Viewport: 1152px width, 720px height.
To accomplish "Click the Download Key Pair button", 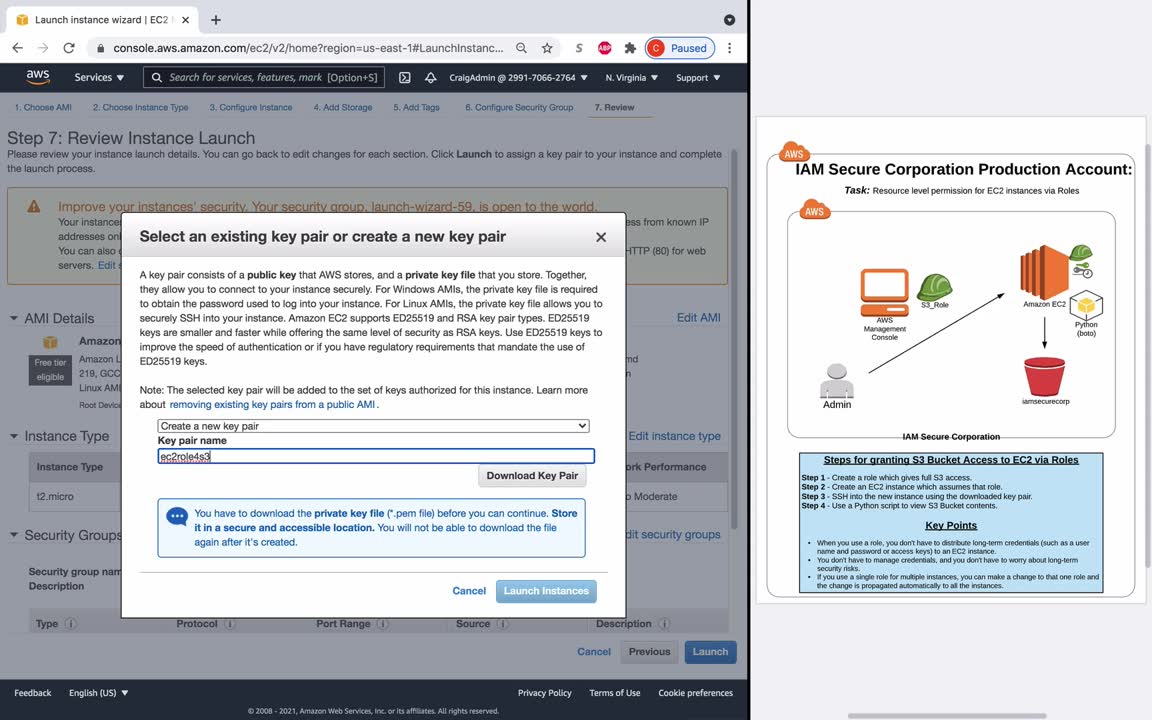I will coord(532,476).
